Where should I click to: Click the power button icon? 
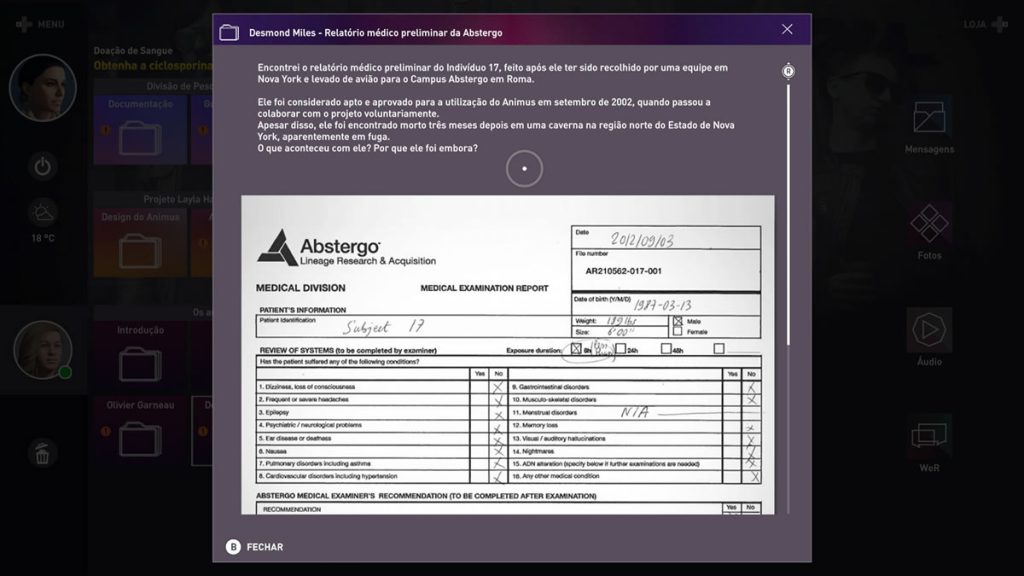42,166
